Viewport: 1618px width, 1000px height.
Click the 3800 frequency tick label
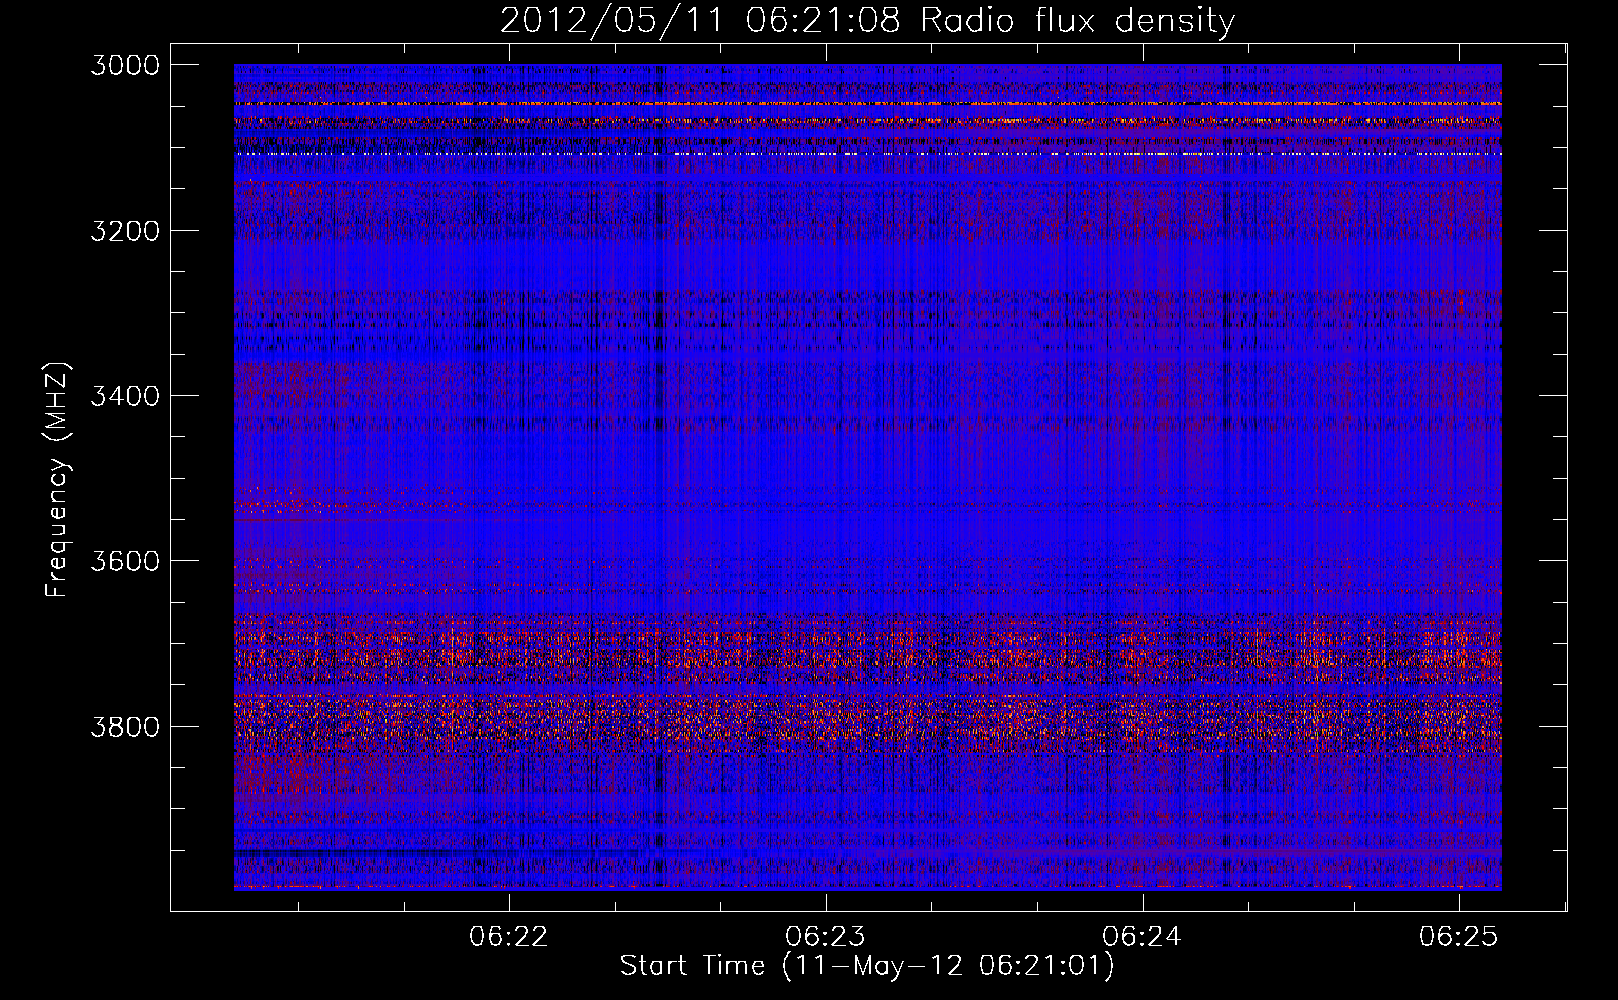pyautogui.click(x=125, y=726)
